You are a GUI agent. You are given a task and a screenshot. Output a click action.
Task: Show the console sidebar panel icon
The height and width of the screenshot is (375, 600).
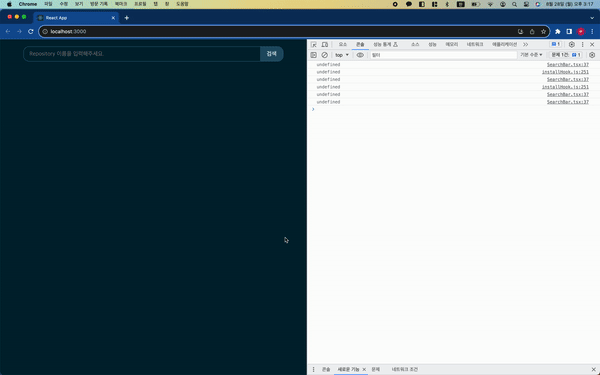313,55
